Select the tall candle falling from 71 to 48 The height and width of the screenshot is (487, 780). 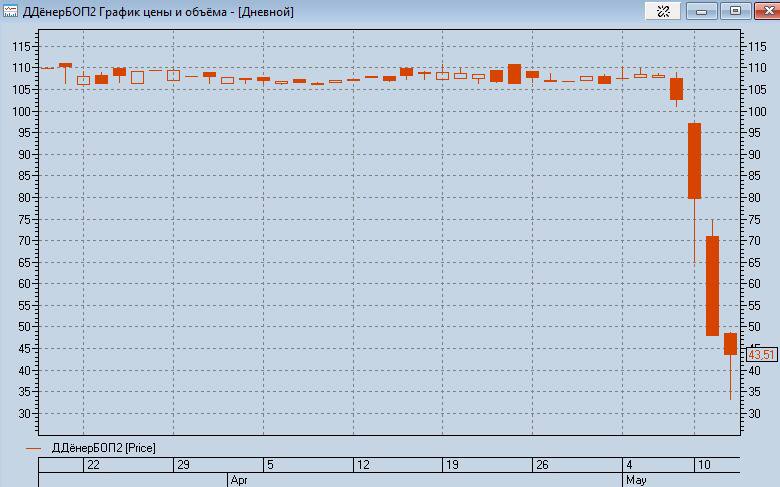coord(712,286)
